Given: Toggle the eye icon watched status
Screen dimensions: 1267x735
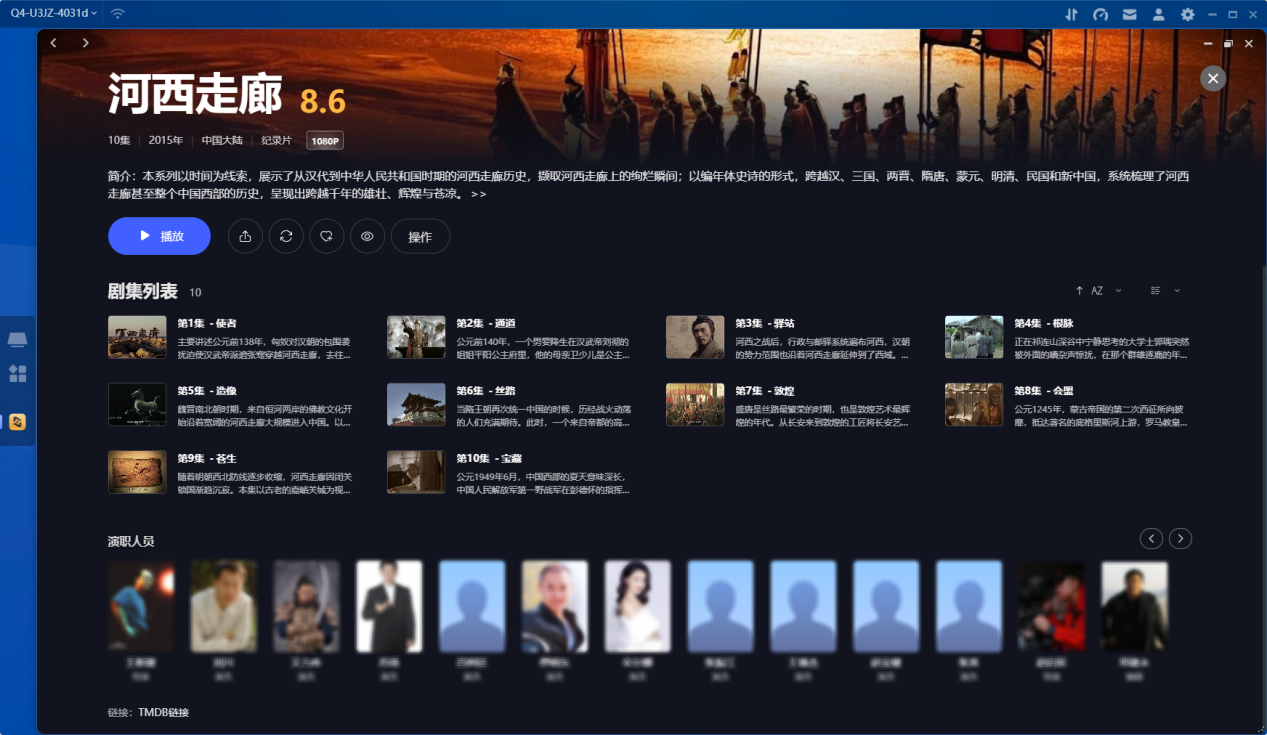Looking at the screenshot, I should coord(367,236).
